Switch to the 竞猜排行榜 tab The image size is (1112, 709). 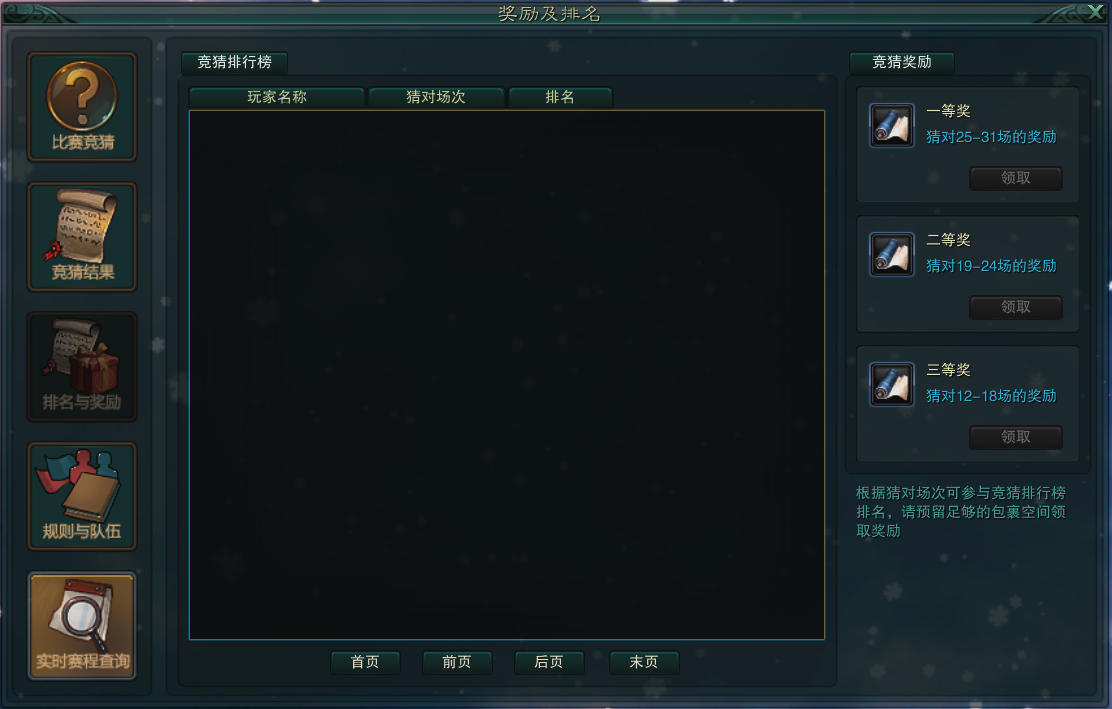coord(235,62)
